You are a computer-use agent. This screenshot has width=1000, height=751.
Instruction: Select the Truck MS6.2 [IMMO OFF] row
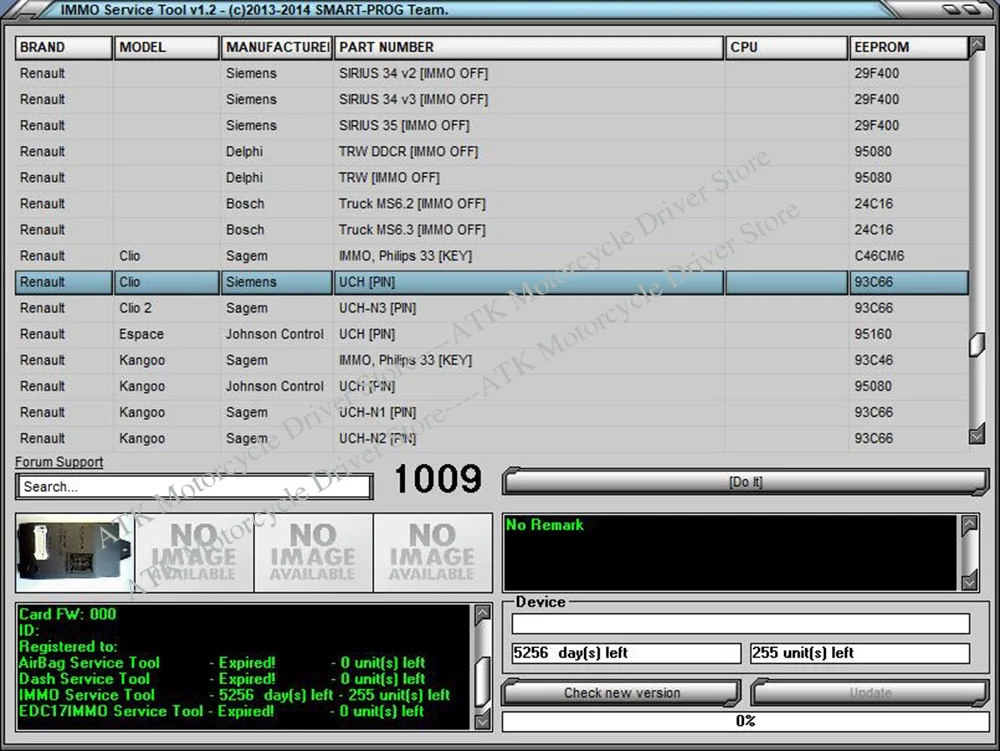(x=492, y=204)
